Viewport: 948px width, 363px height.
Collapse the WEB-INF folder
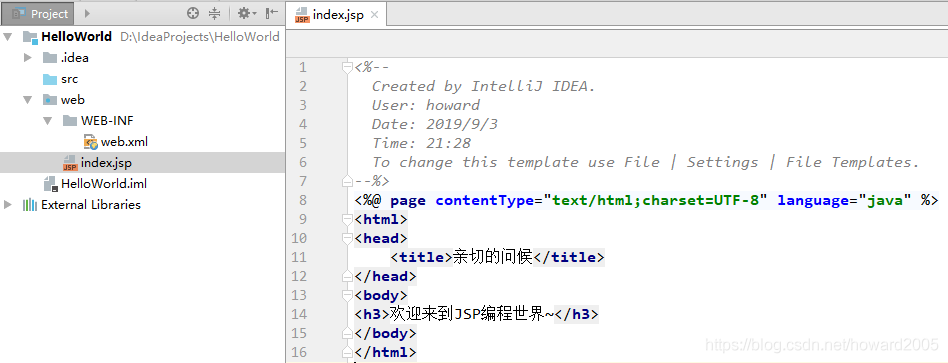(48, 121)
